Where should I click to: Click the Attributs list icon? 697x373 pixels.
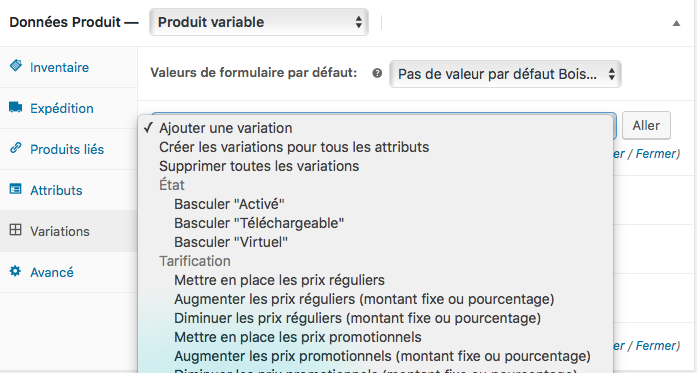tap(16, 189)
